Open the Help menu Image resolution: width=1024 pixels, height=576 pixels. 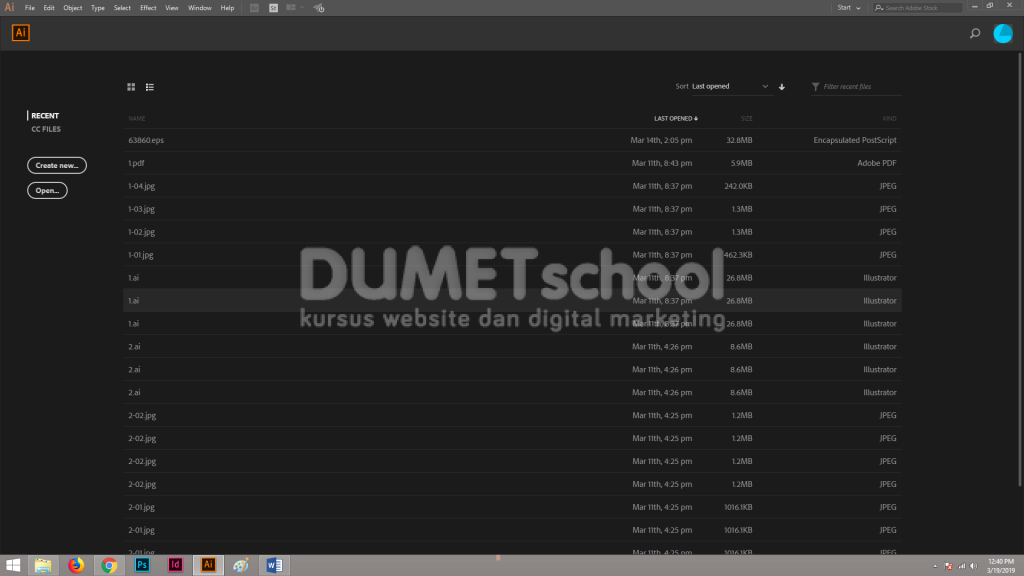227,8
